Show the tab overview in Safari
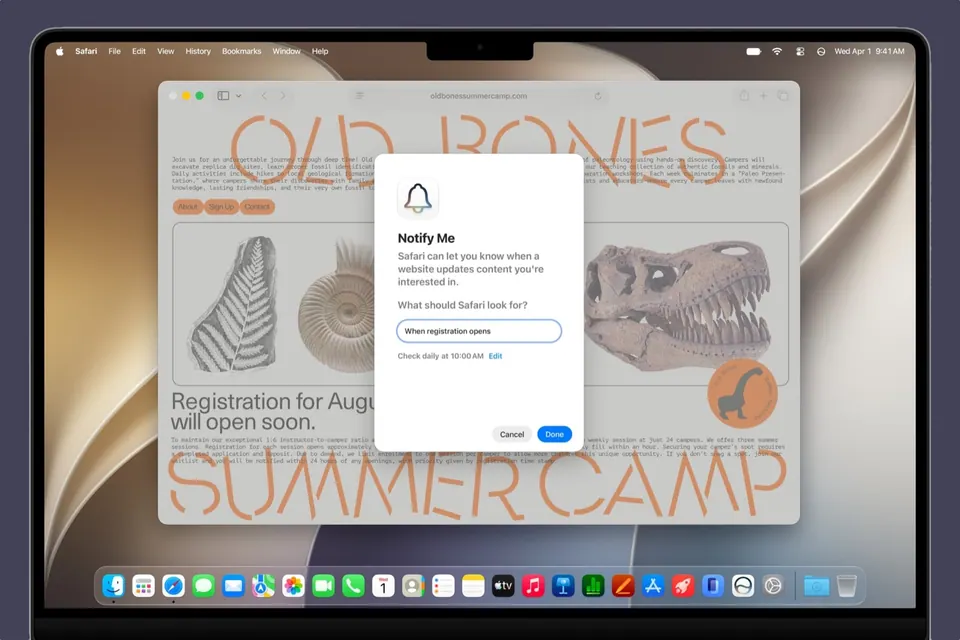This screenshot has width=960, height=640. click(783, 96)
